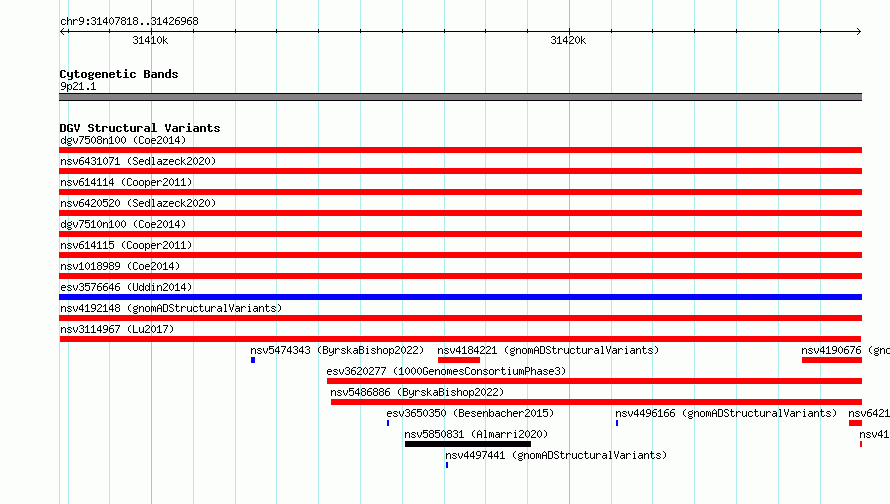Click the red esv3620277 variant bar
890x504 pixels.
(594, 381)
